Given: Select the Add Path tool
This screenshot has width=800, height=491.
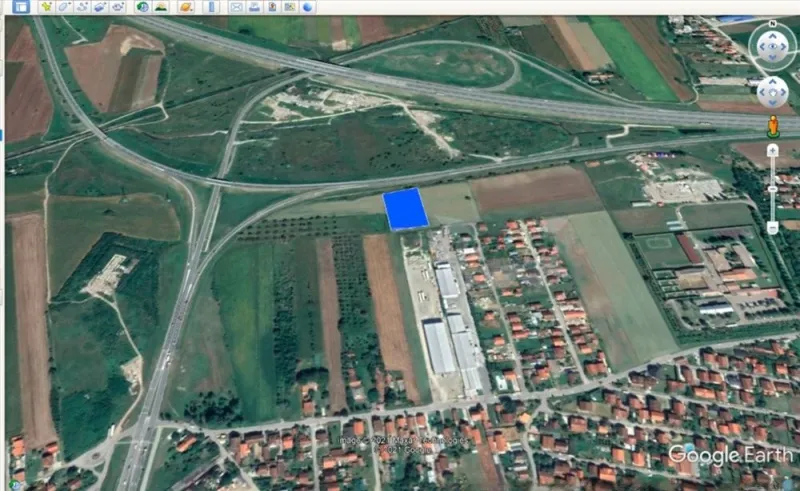Looking at the screenshot, I should [x=82, y=6].
